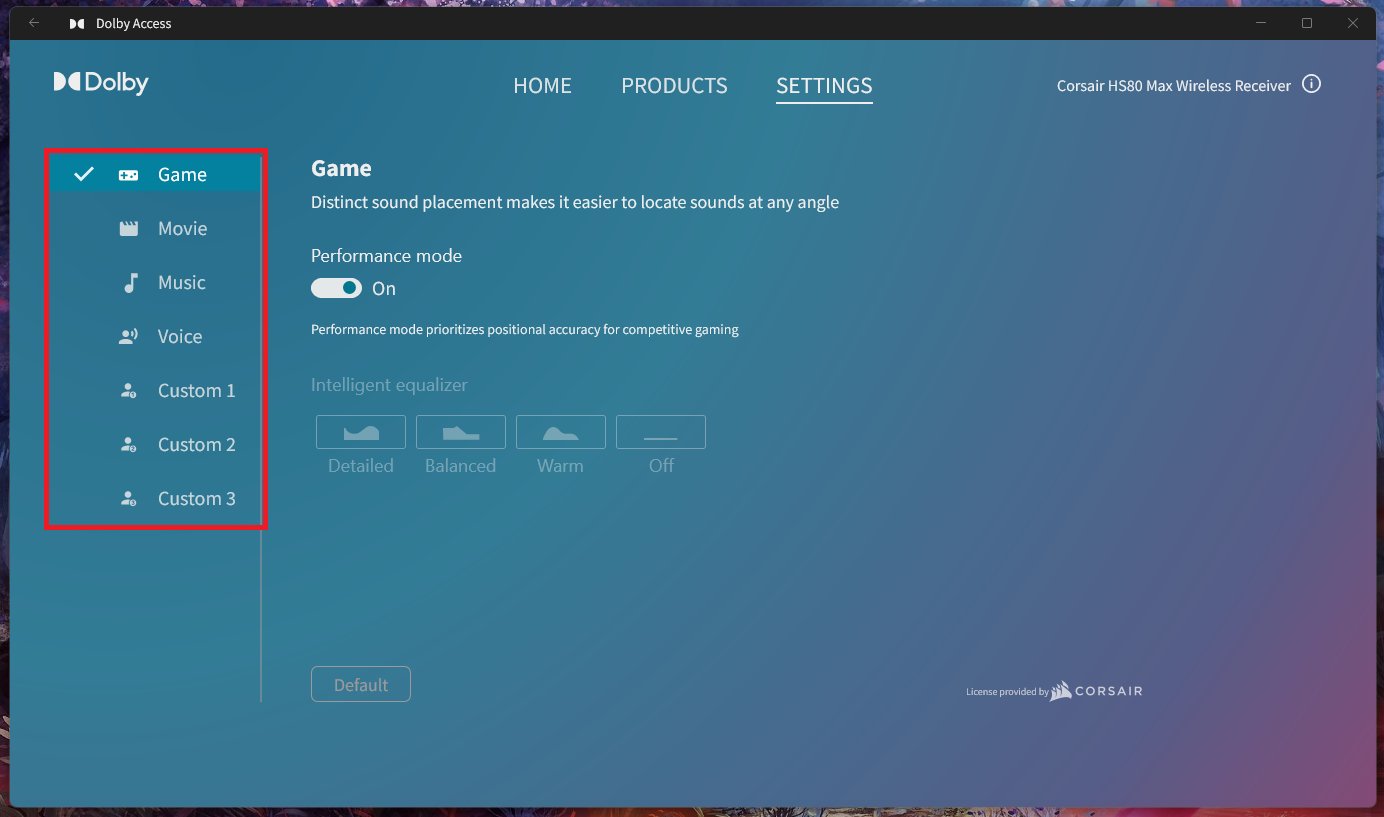
Task: Select the Detailed equalizer preset
Action: point(361,432)
